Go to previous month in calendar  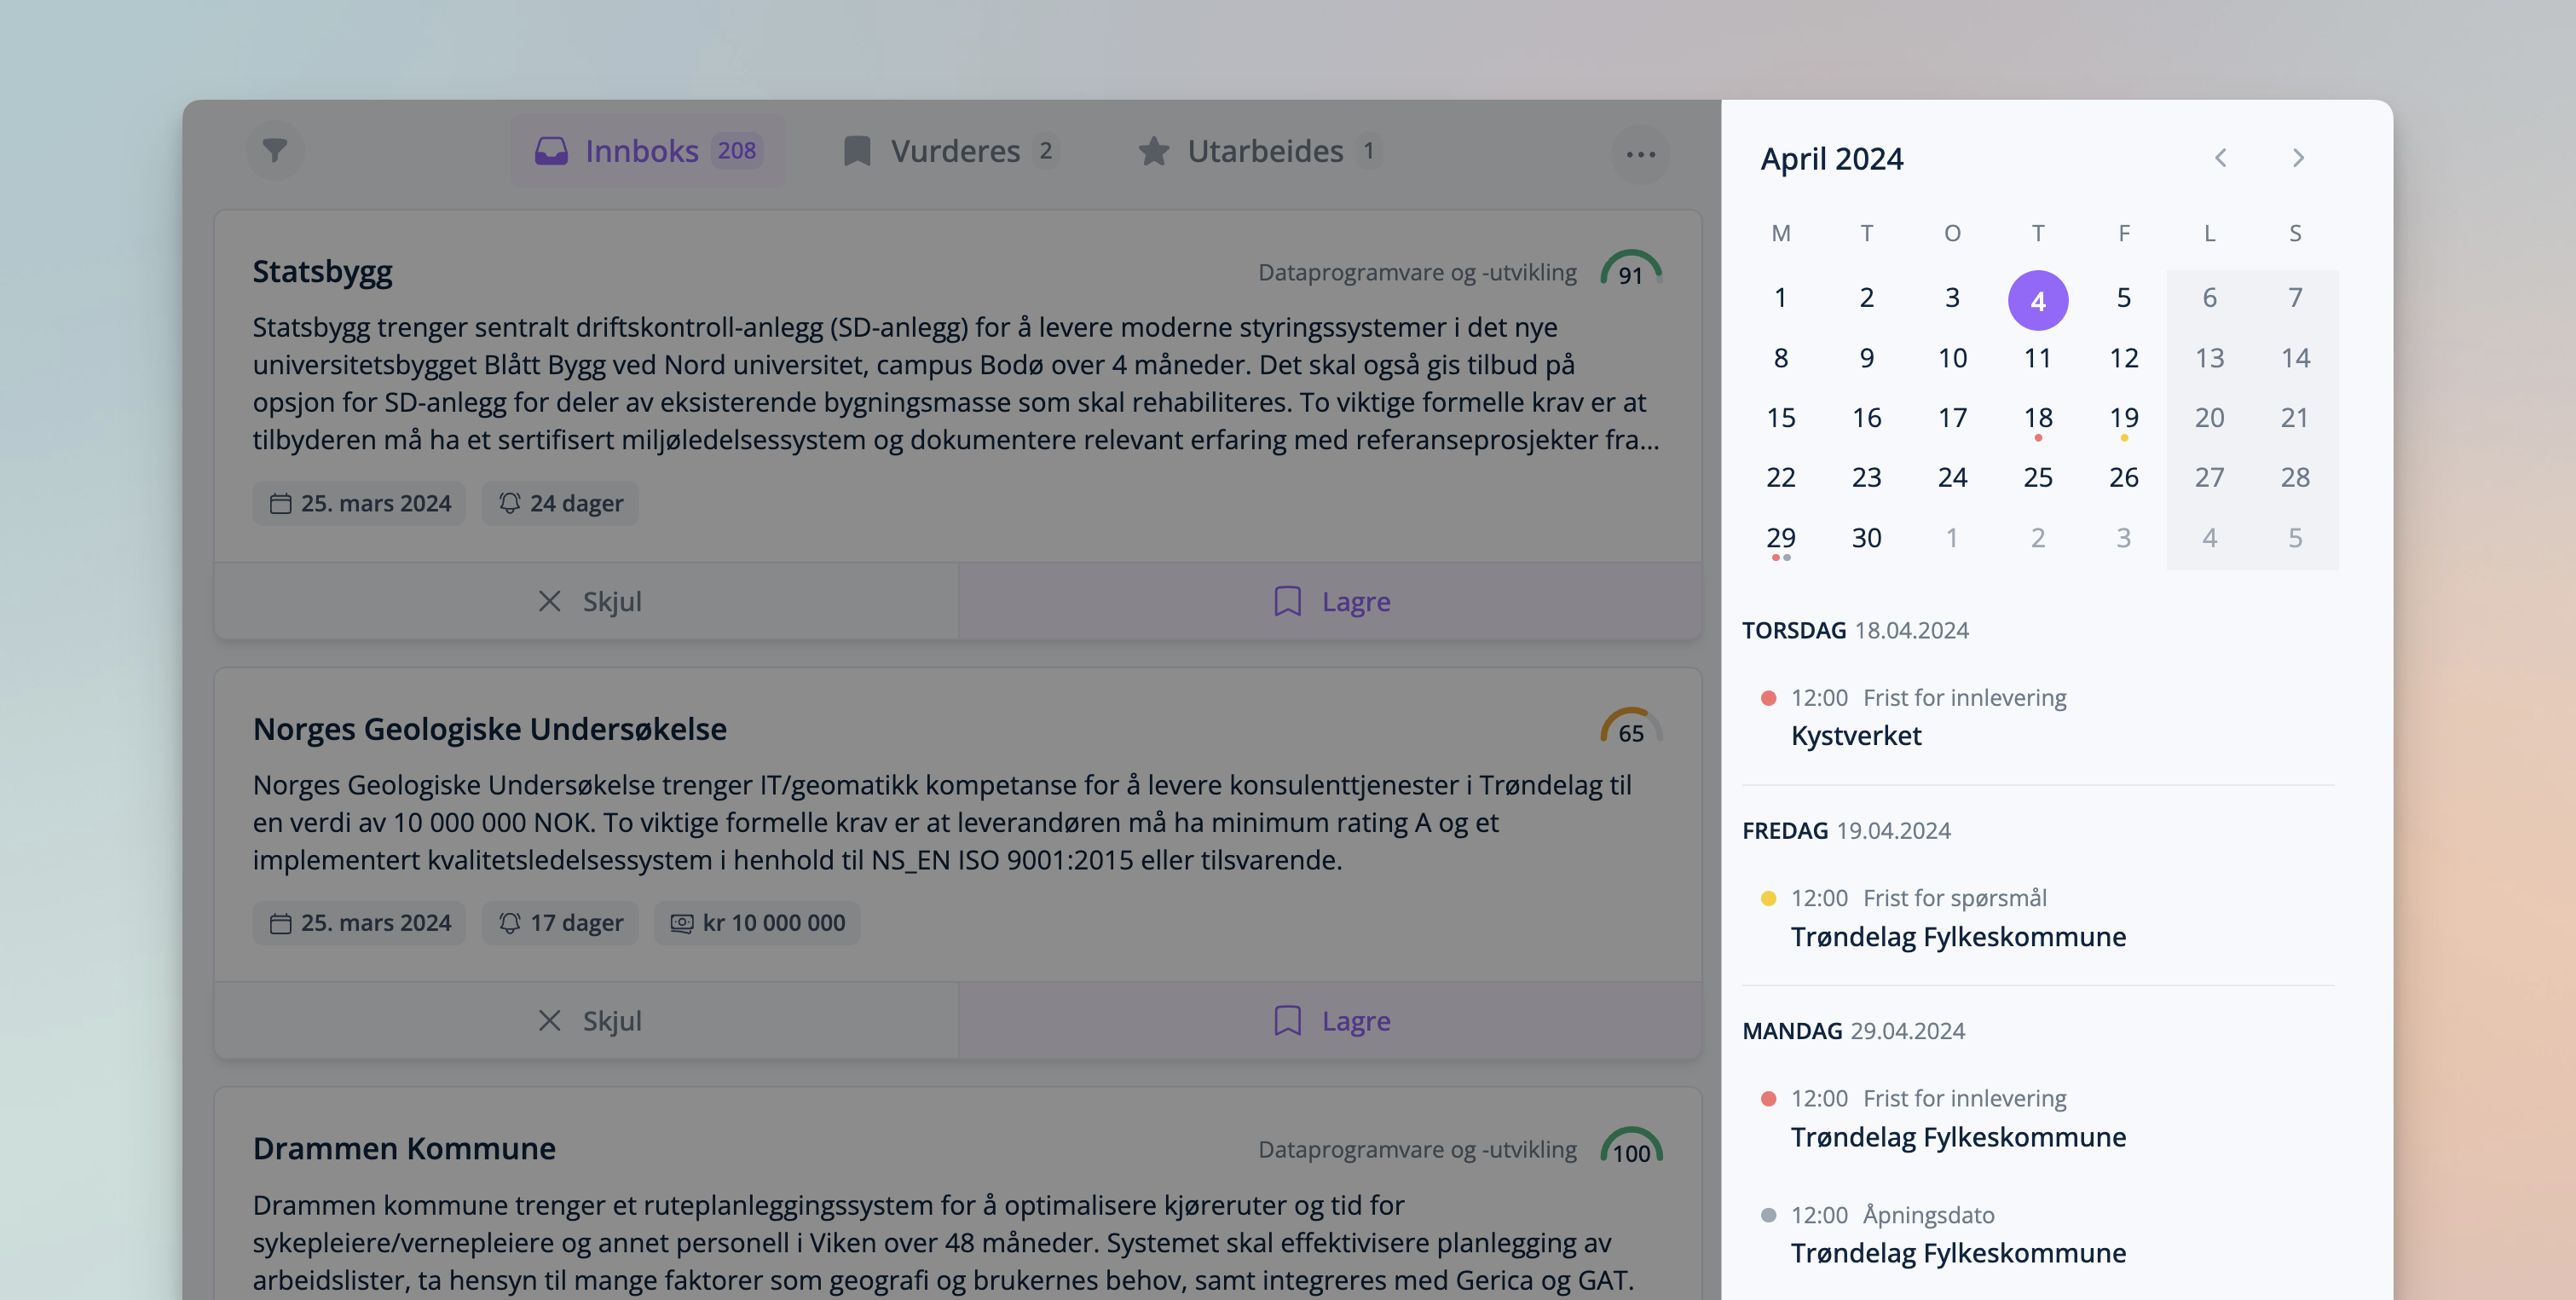[x=2220, y=158]
